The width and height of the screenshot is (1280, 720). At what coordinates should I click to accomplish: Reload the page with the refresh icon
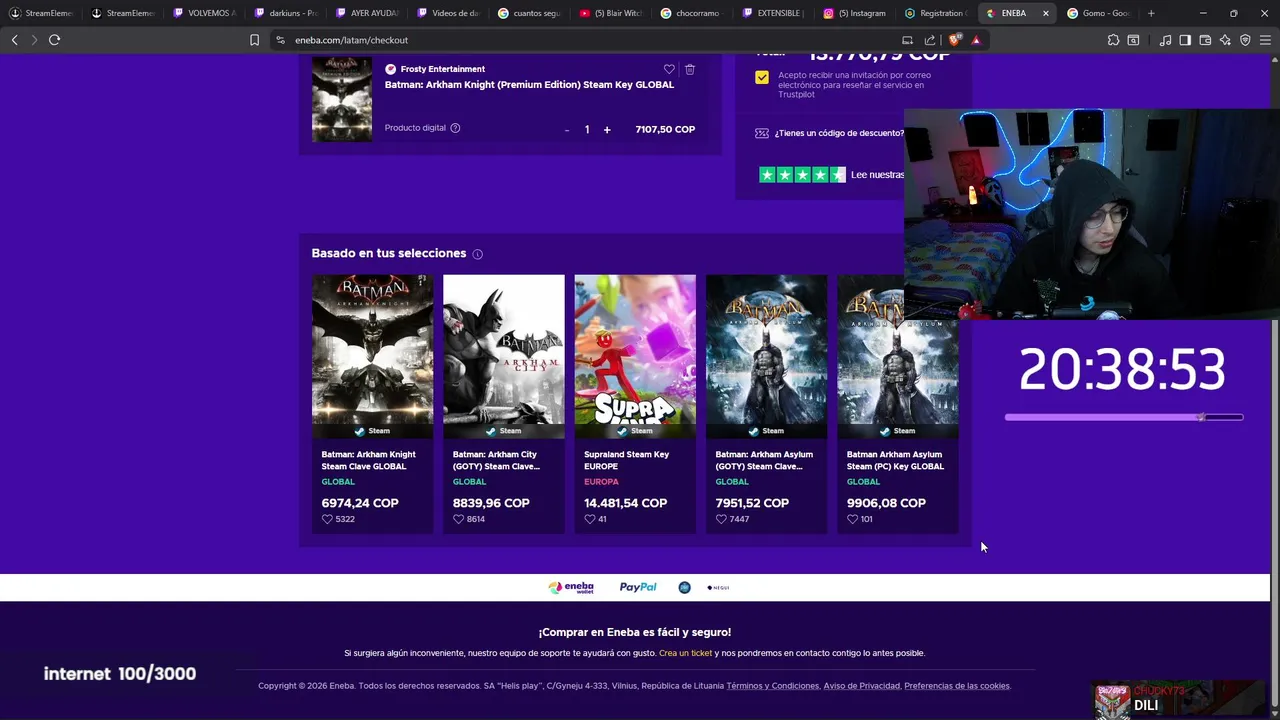(x=54, y=40)
